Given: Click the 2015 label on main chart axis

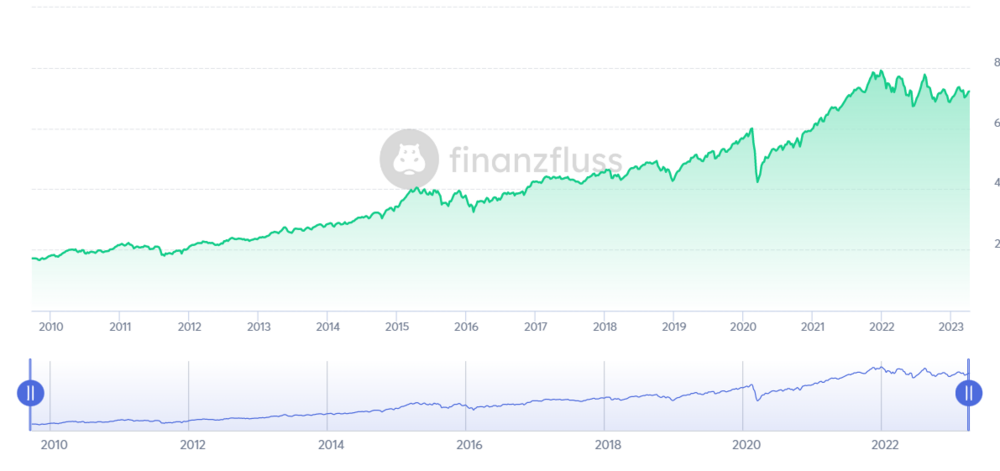Looking at the screenshot, I should 397,326.
